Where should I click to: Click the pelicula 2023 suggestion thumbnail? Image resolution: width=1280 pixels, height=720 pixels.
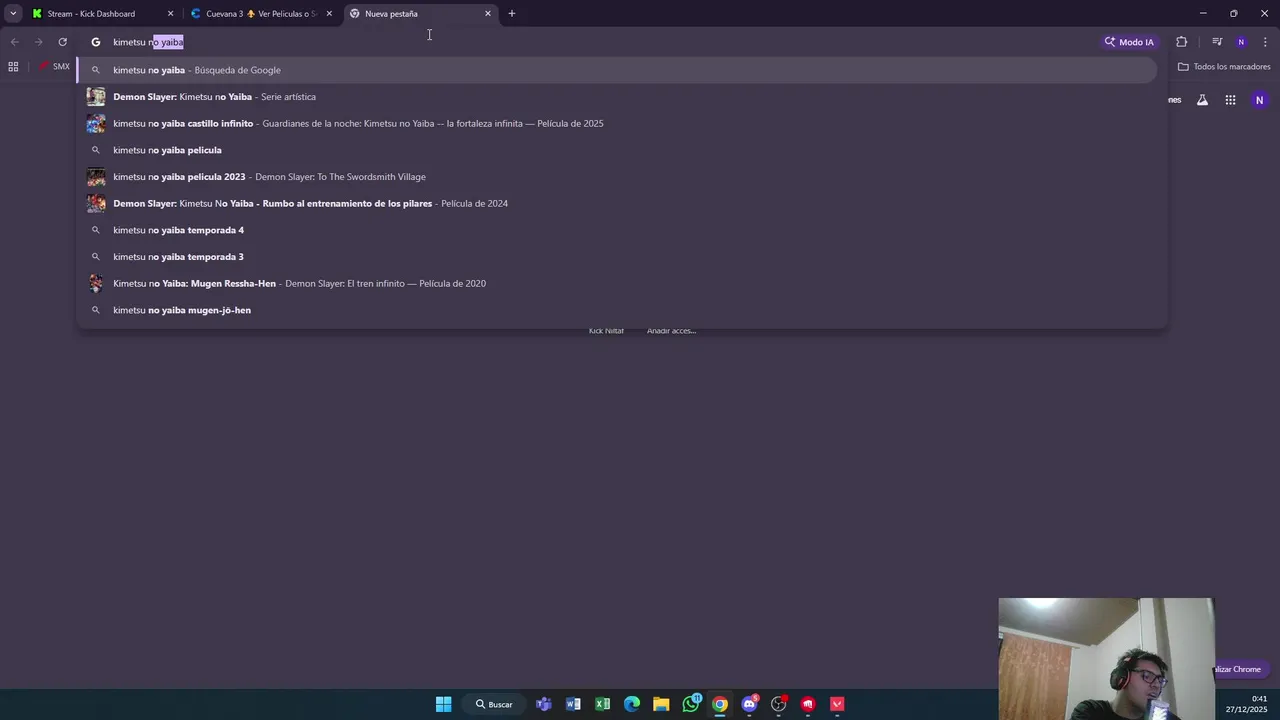coord(96,177)
